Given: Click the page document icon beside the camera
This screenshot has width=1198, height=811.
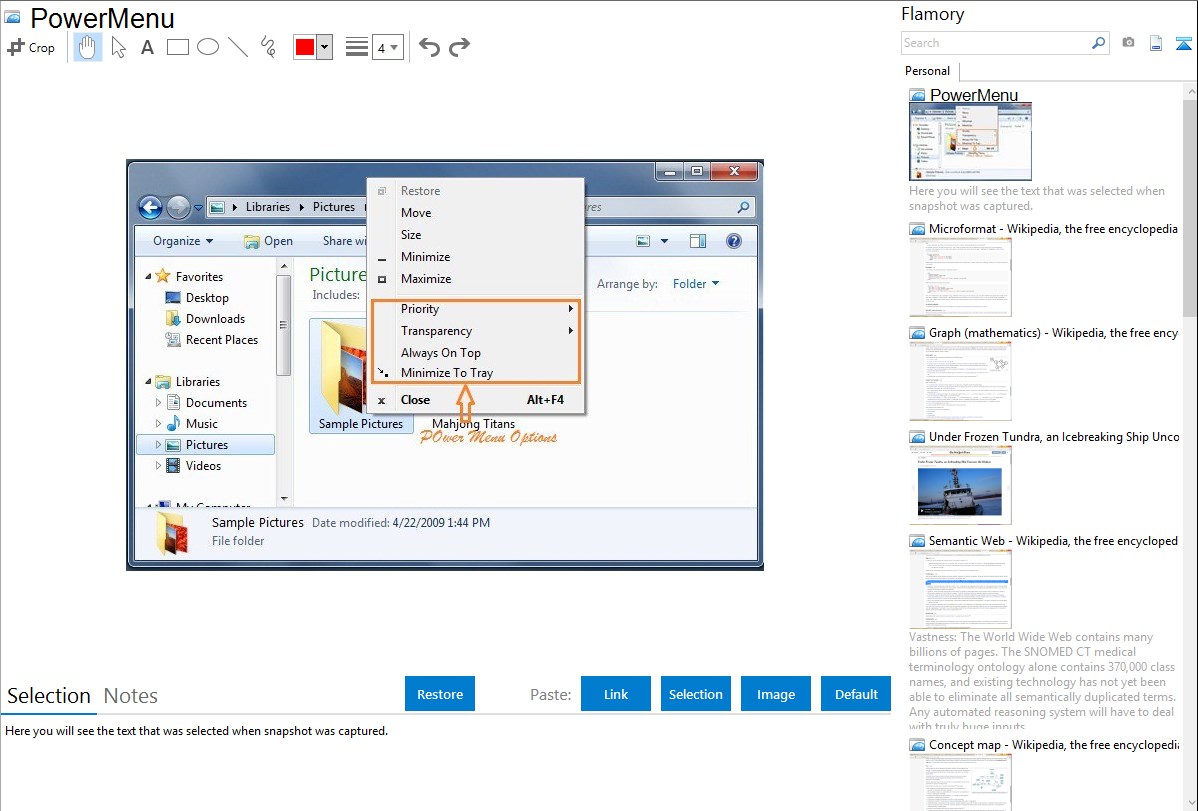Looking at the screenshot, I should point(1156,43).
